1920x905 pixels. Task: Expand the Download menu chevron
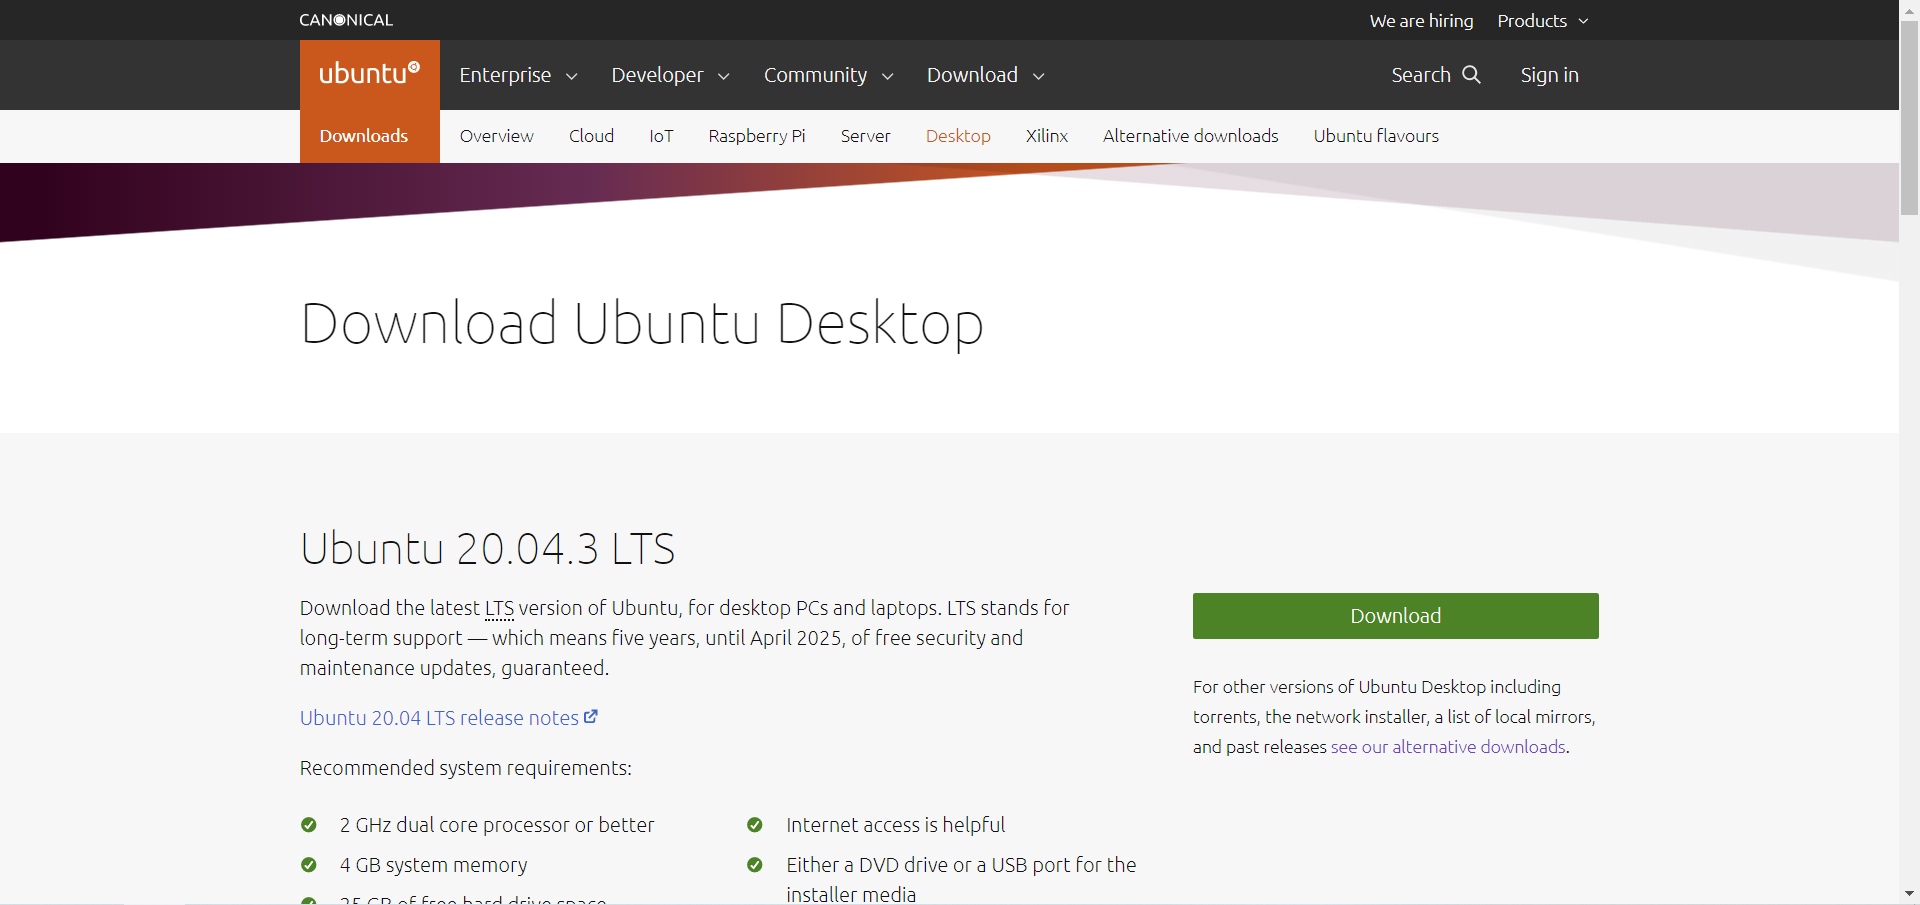(x=1039, y=76)
